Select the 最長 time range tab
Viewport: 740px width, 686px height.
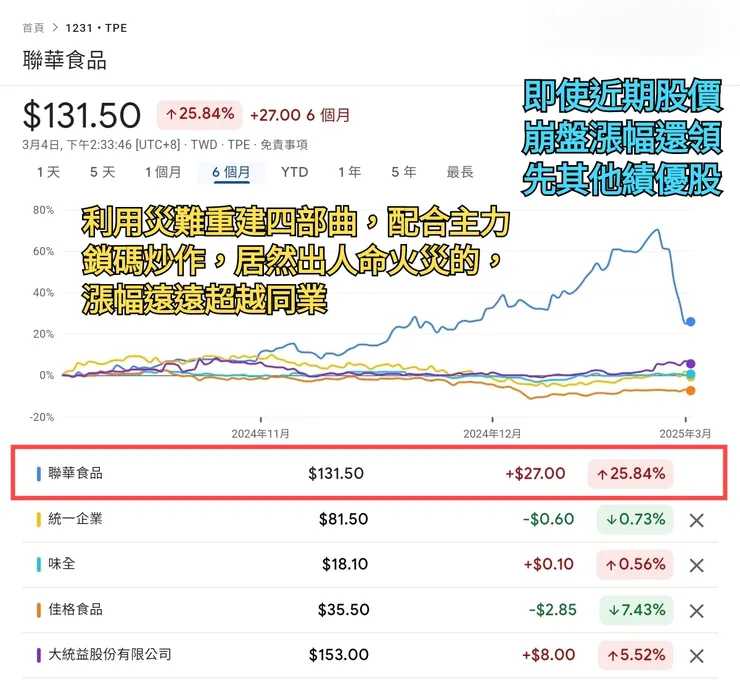pos(460,172)
